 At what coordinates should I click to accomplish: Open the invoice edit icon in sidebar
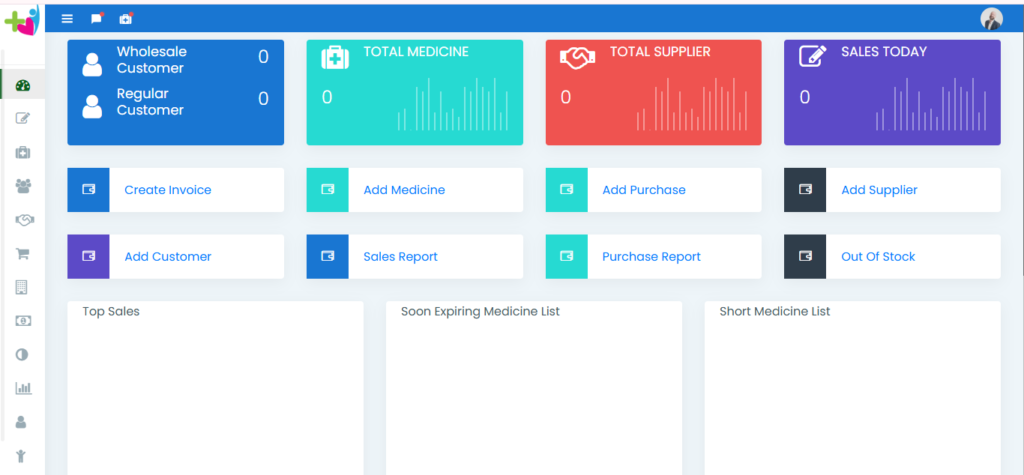(x=22, y=119)
